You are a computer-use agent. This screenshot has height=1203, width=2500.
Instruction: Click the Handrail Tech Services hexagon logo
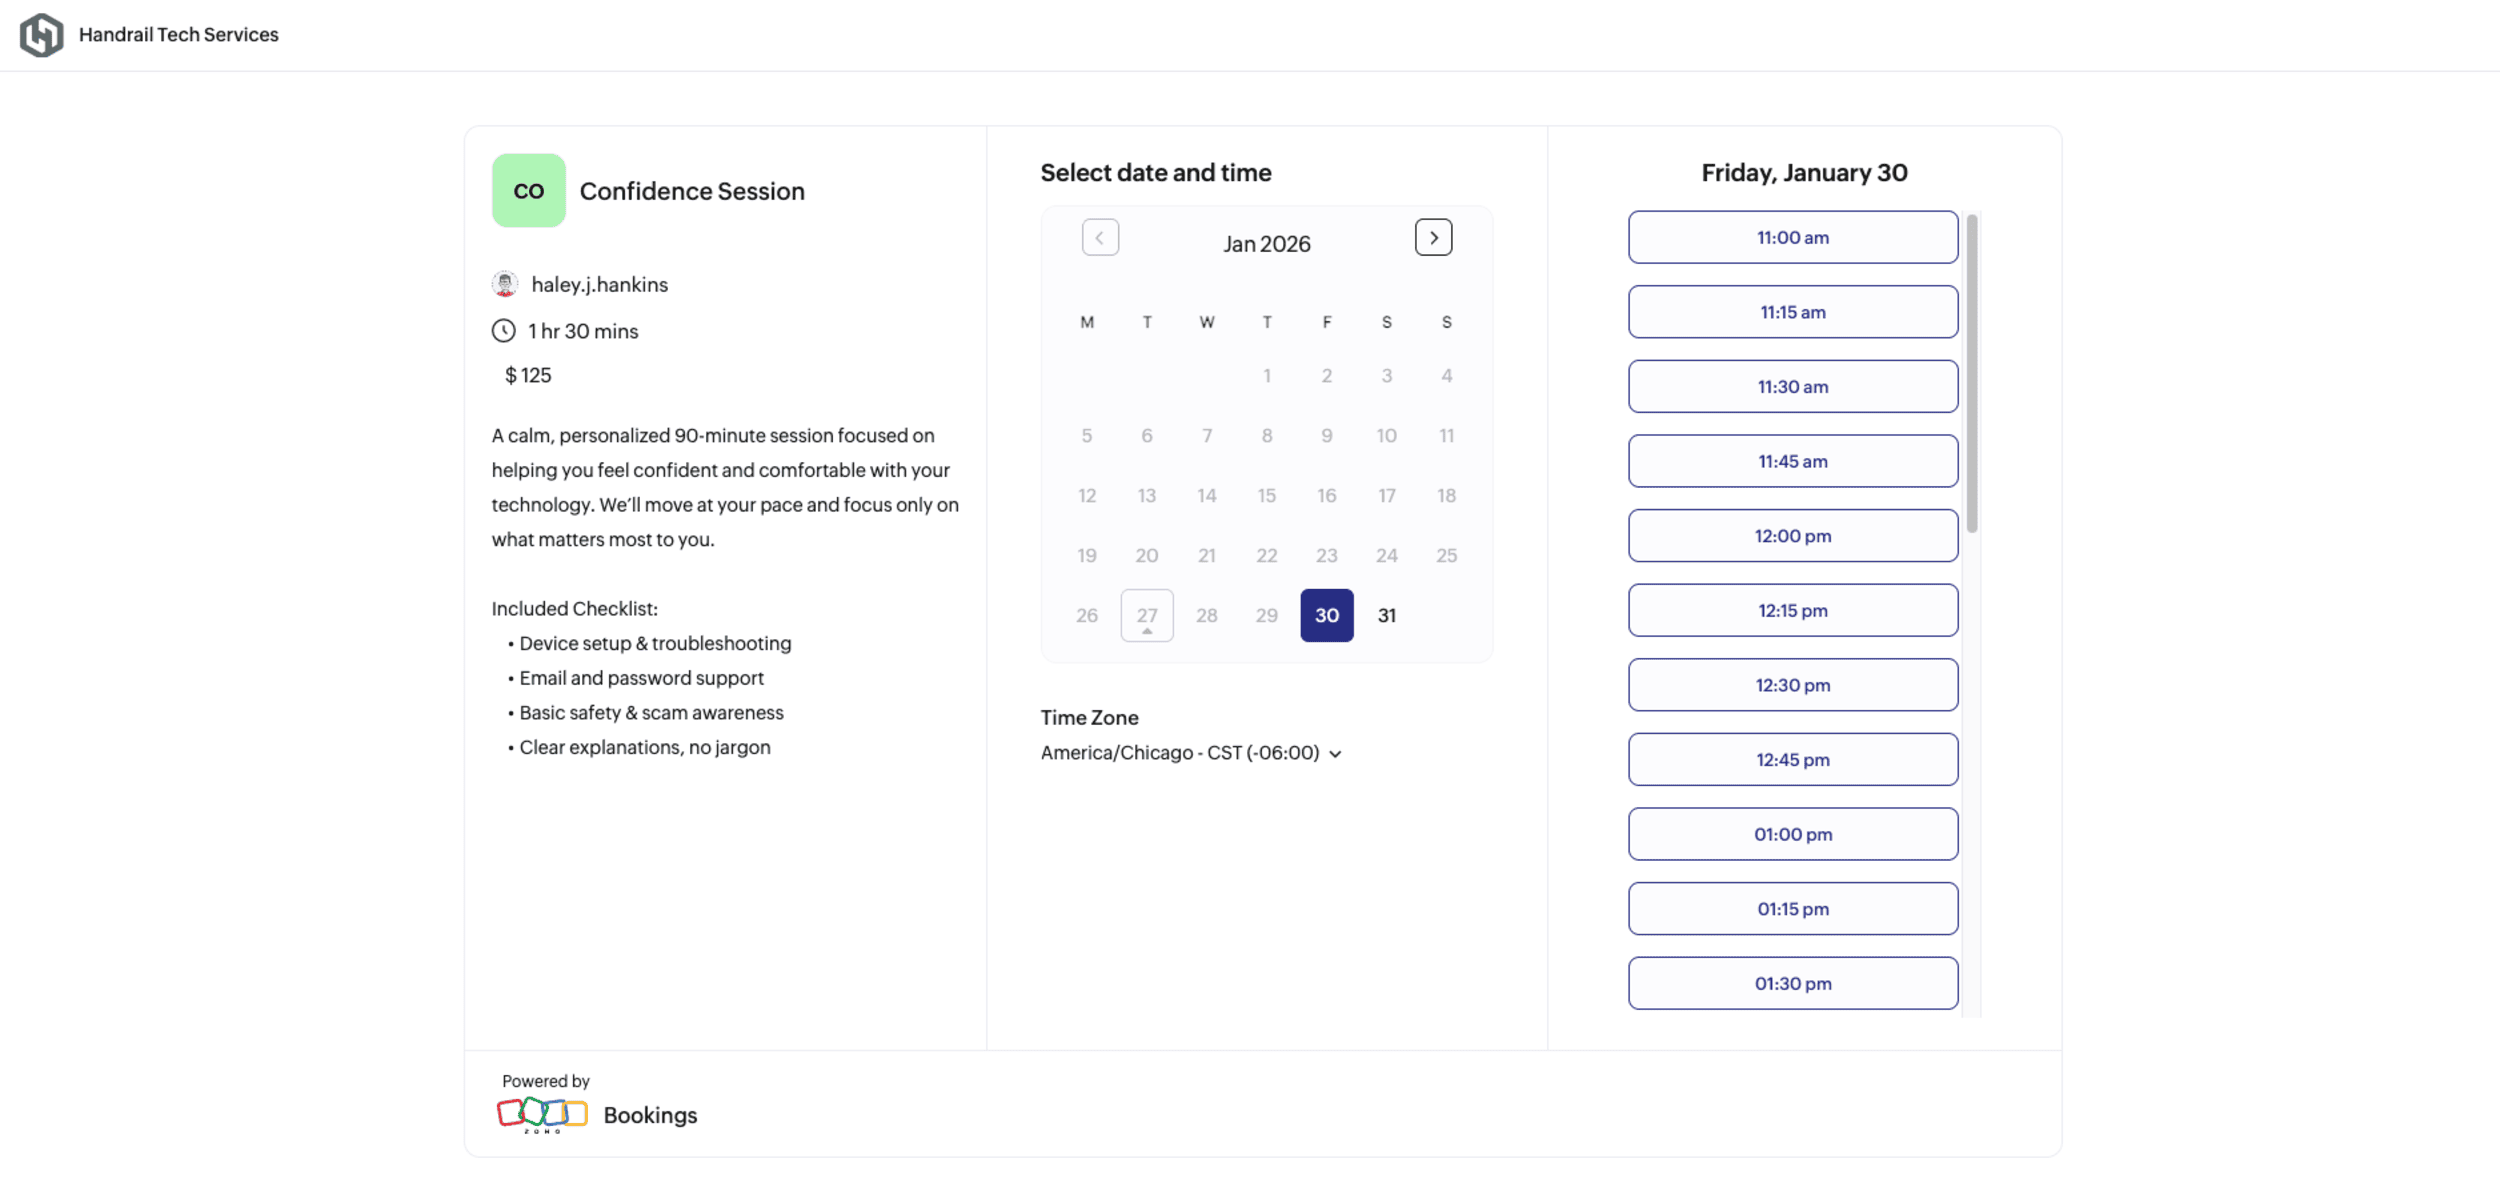(42, 34)
